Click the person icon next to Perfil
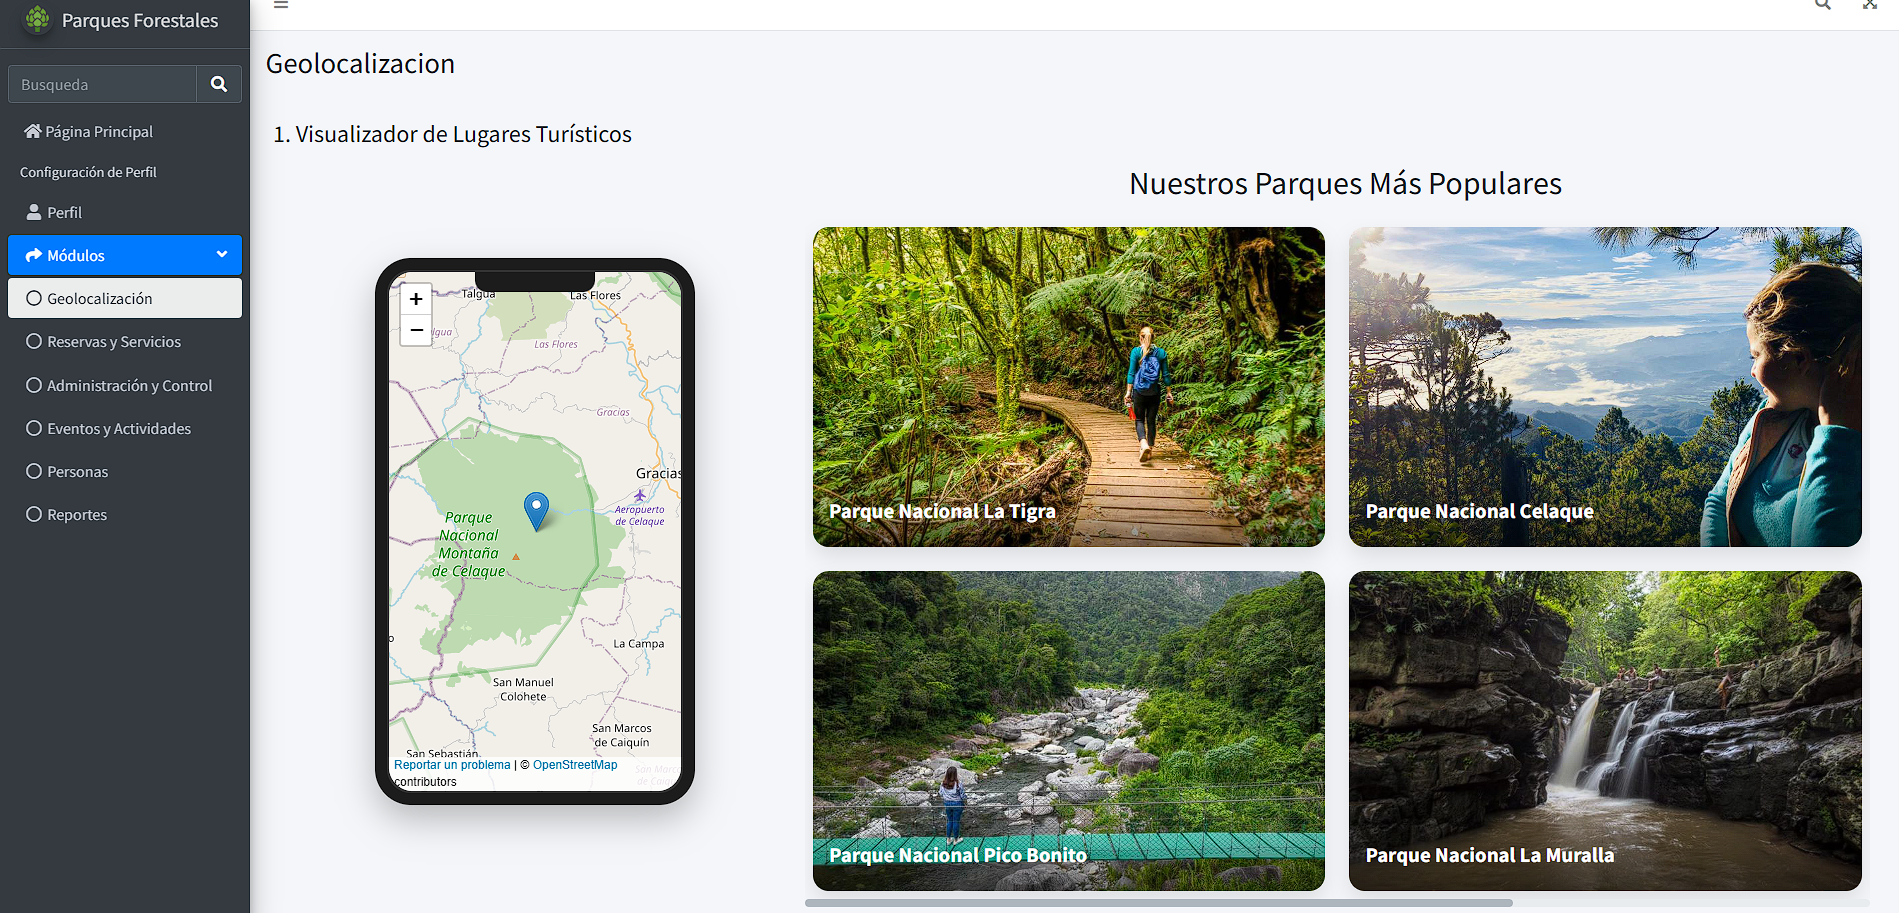The height and width of the screenshot is (913, 1899). tap(35, 212)
